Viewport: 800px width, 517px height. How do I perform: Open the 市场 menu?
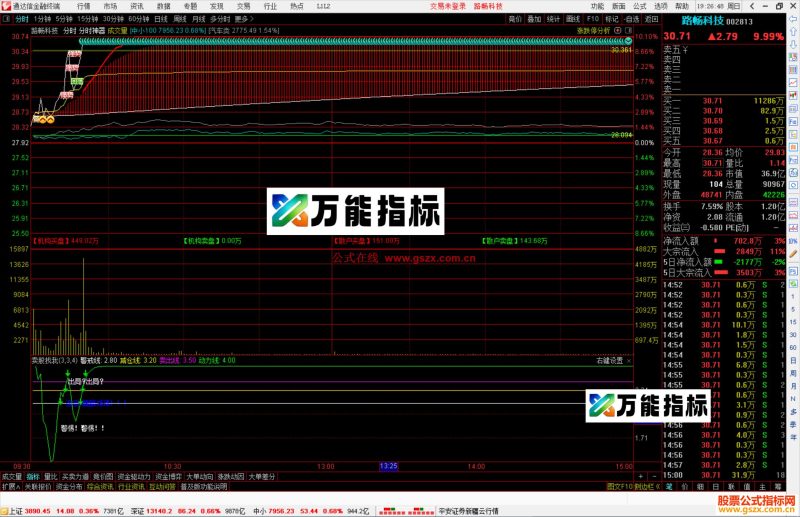pos(110,6)
